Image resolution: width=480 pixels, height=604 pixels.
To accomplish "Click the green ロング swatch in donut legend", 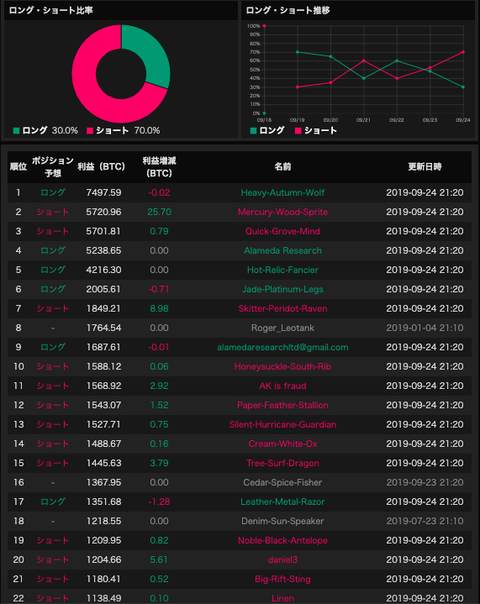I will (16, 131).
